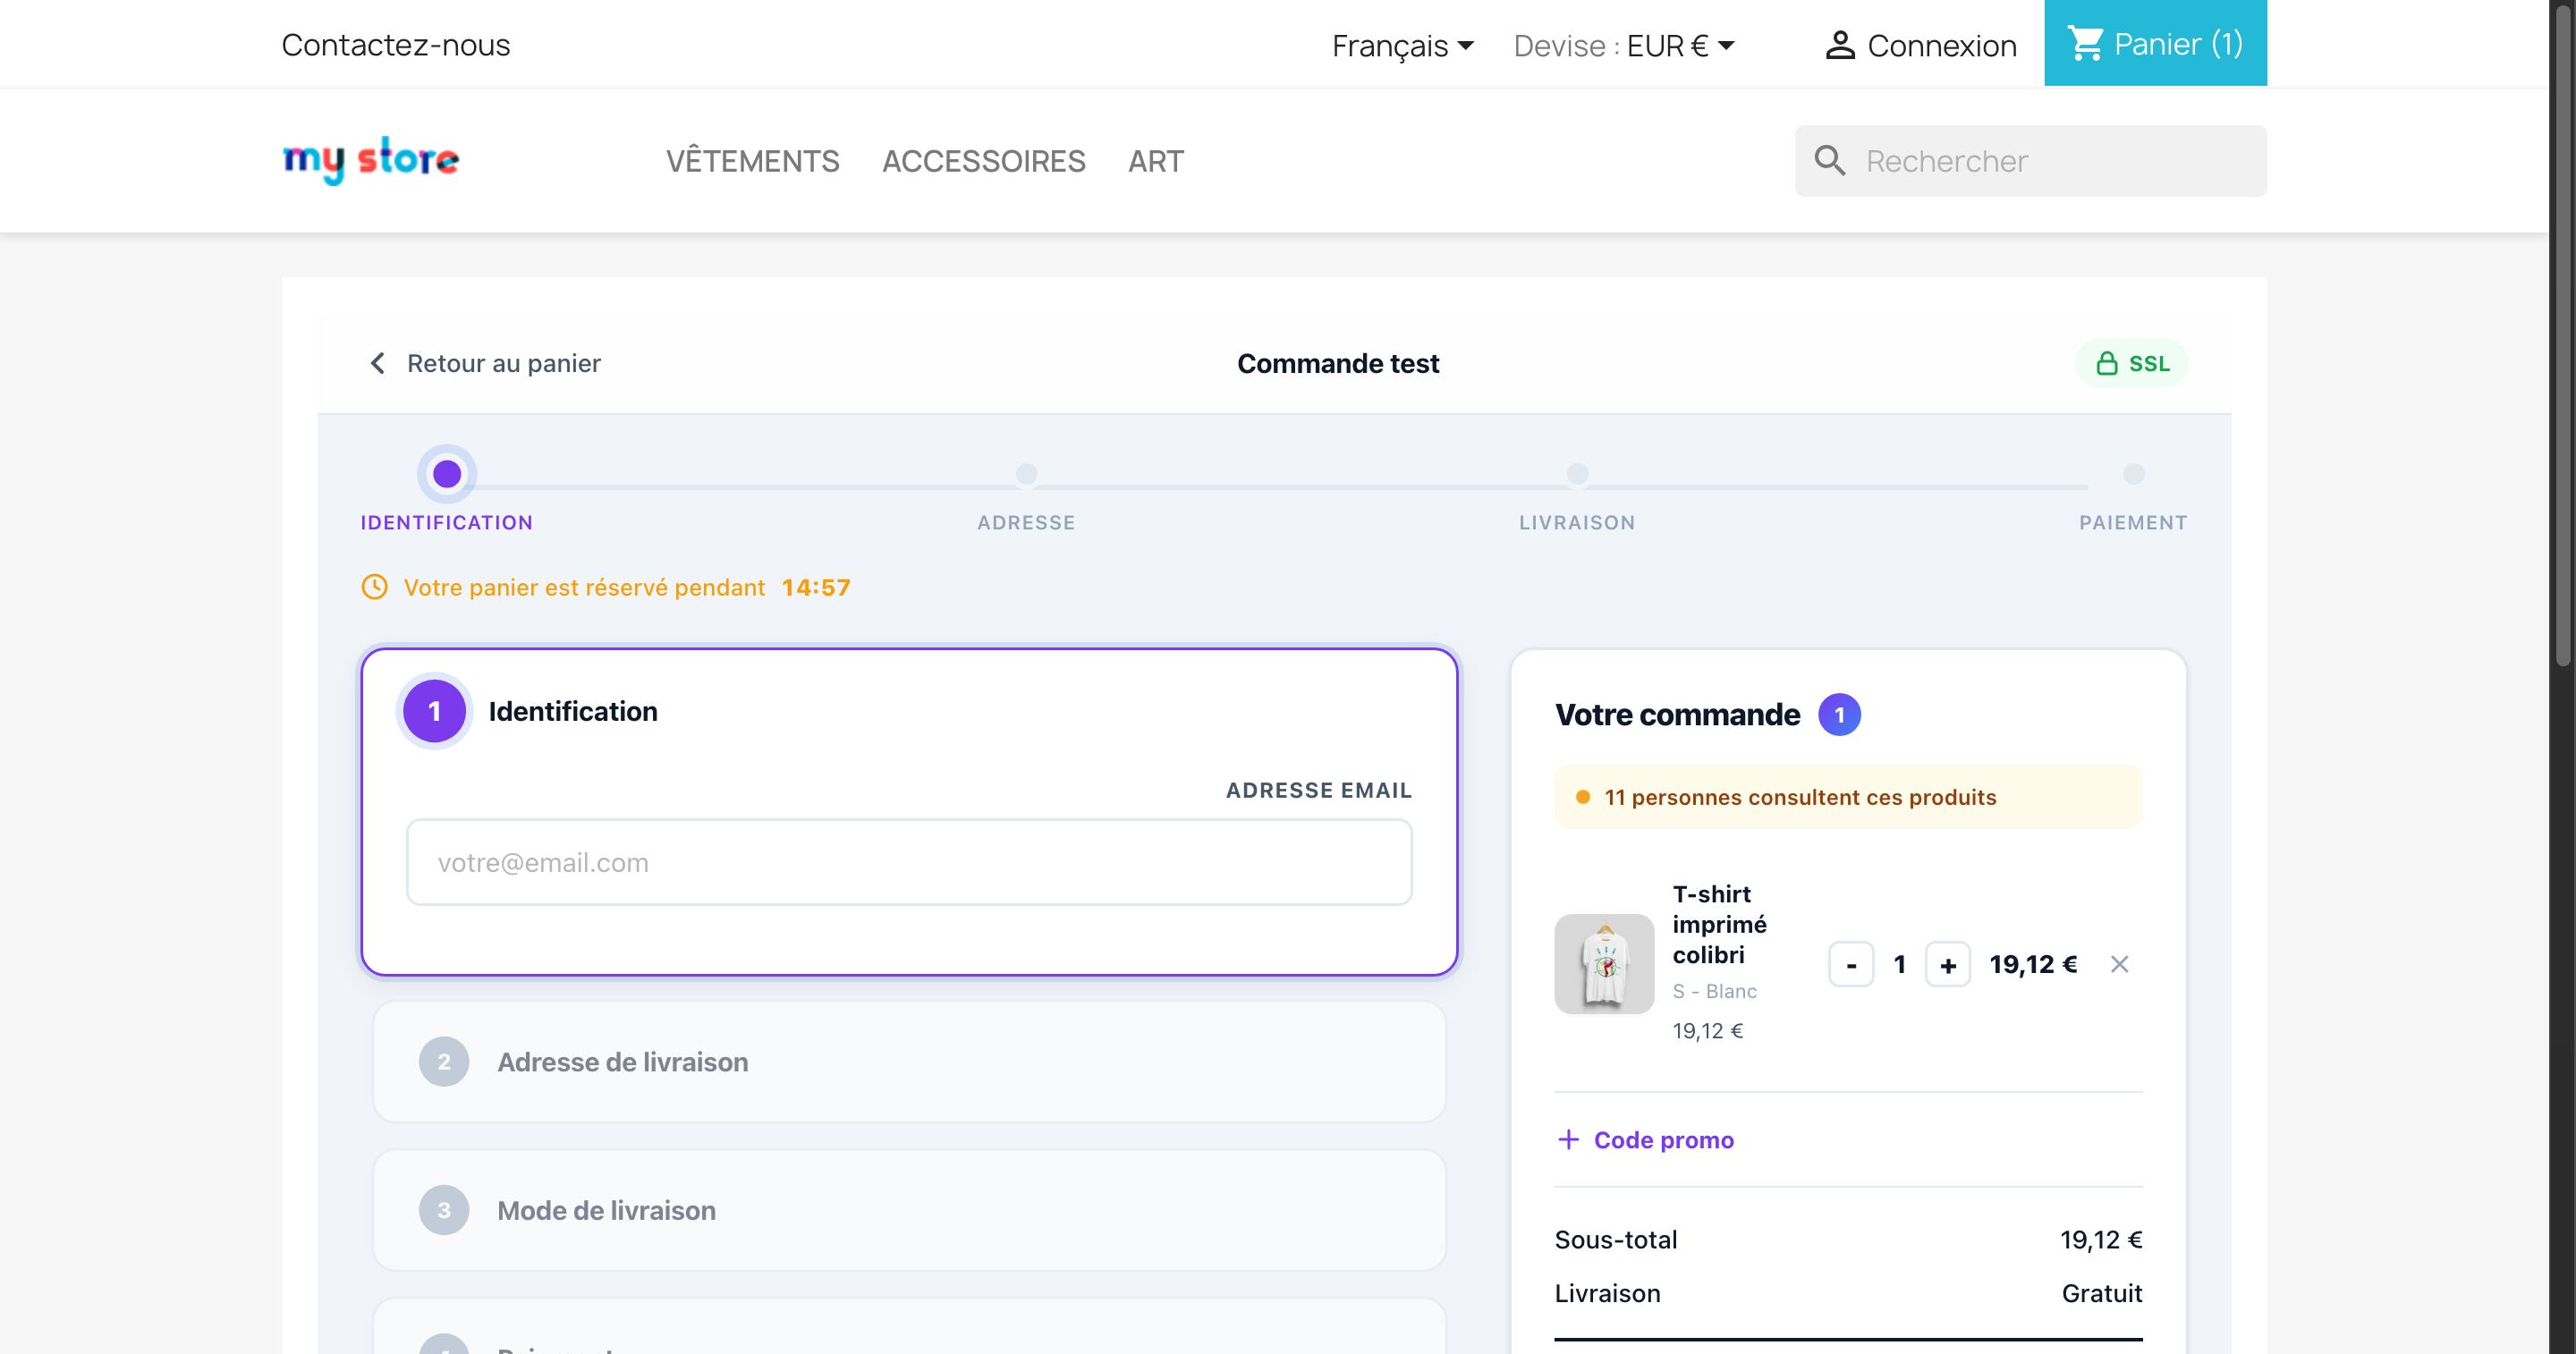Click the plus icon beside Code promo
The image size is (2576, 1354).
tap(1568, 1140)
